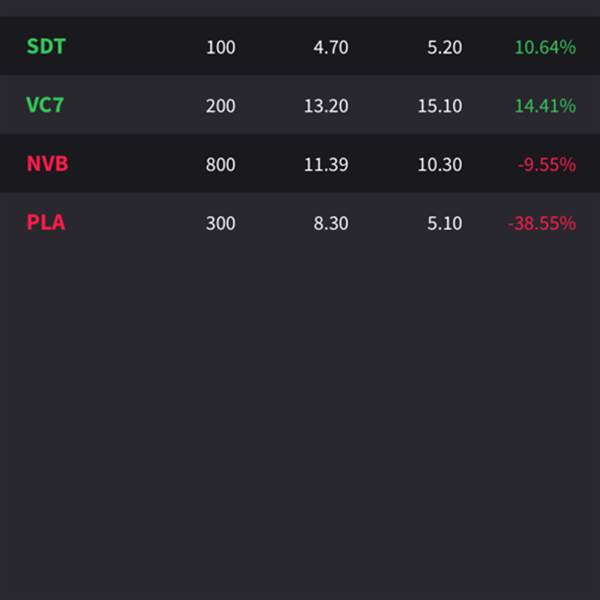Open the NVB stock ticker

pos(47,164)
